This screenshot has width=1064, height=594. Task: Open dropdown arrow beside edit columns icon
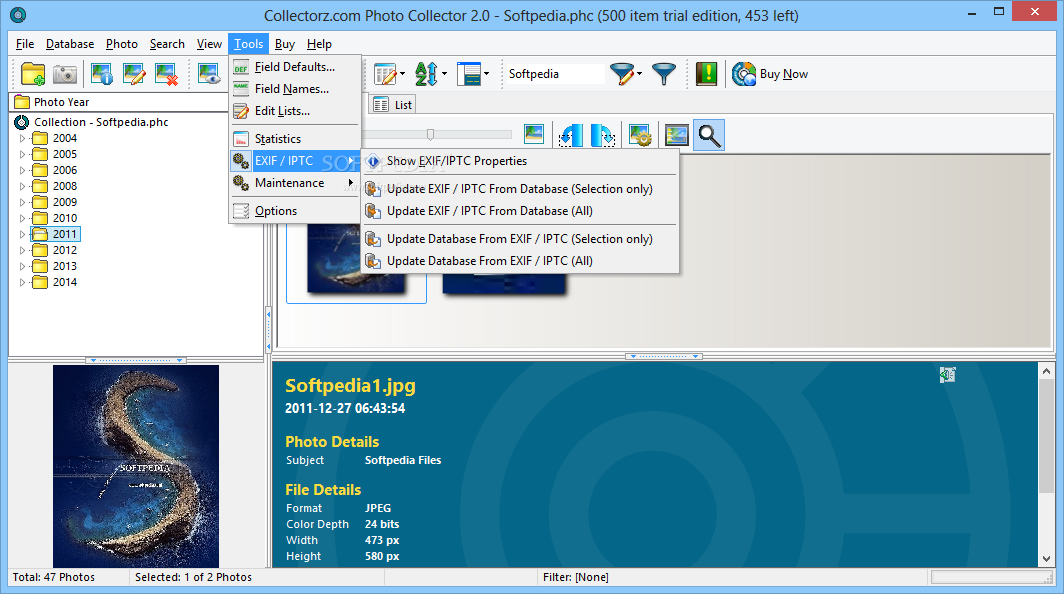point(402,74)
